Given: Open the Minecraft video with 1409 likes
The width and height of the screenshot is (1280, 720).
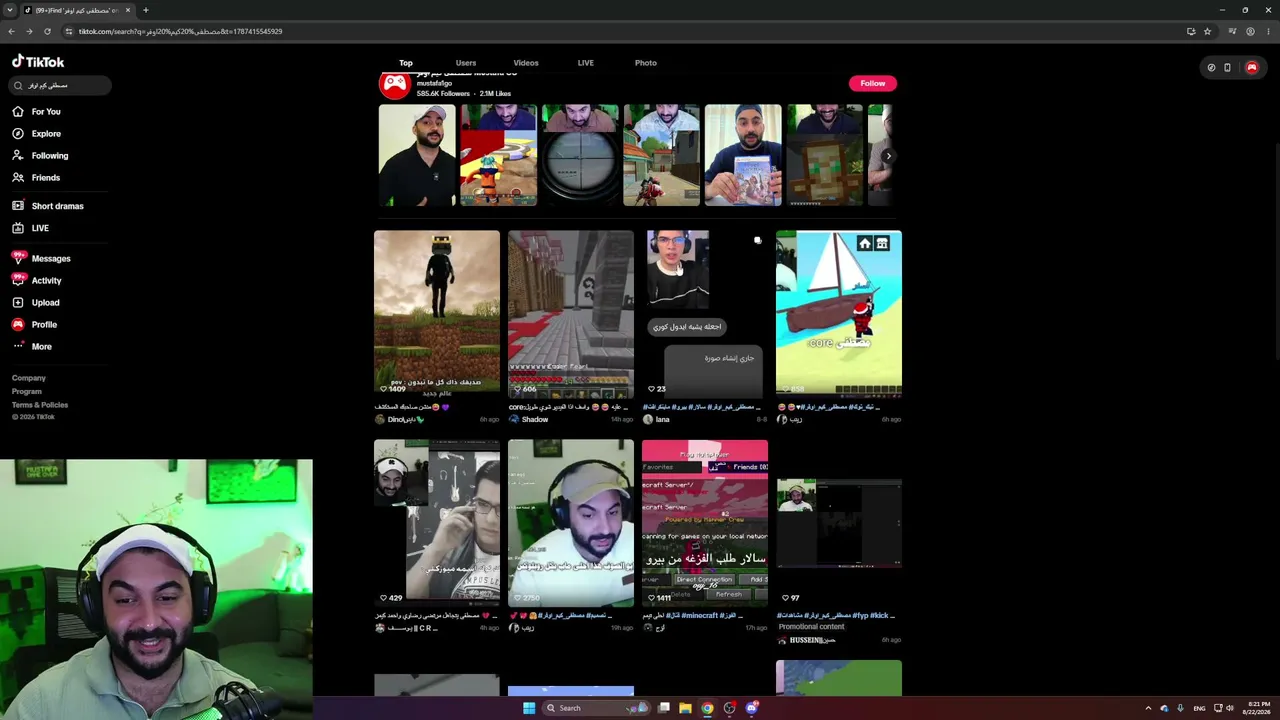Looking at the screenshot, I should [x=437, y=314].
